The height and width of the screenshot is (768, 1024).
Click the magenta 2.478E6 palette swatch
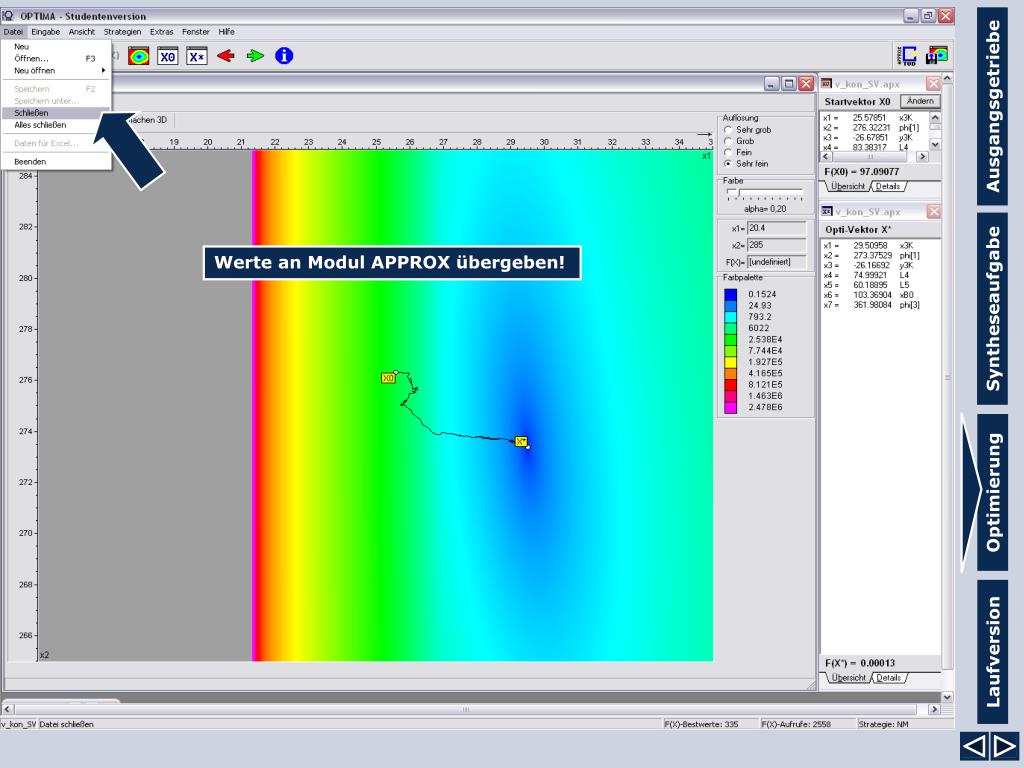point(731,408)
